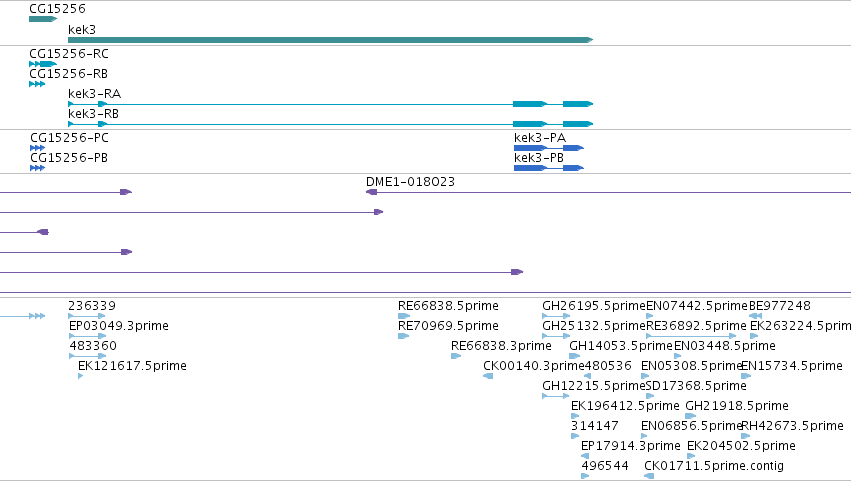Click the CG15256-RC transcript glyph
Image resolution: width=851 pixels, height=481 pixels.
click(43, 64)
